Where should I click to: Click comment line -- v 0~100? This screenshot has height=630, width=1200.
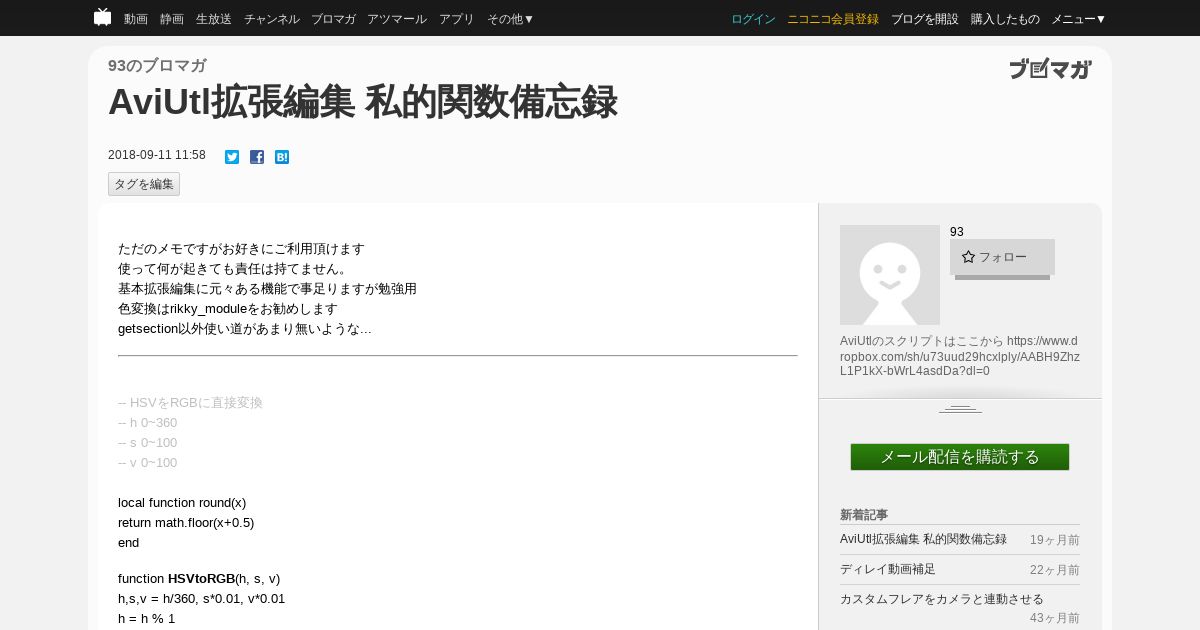(x=147, y=463)
